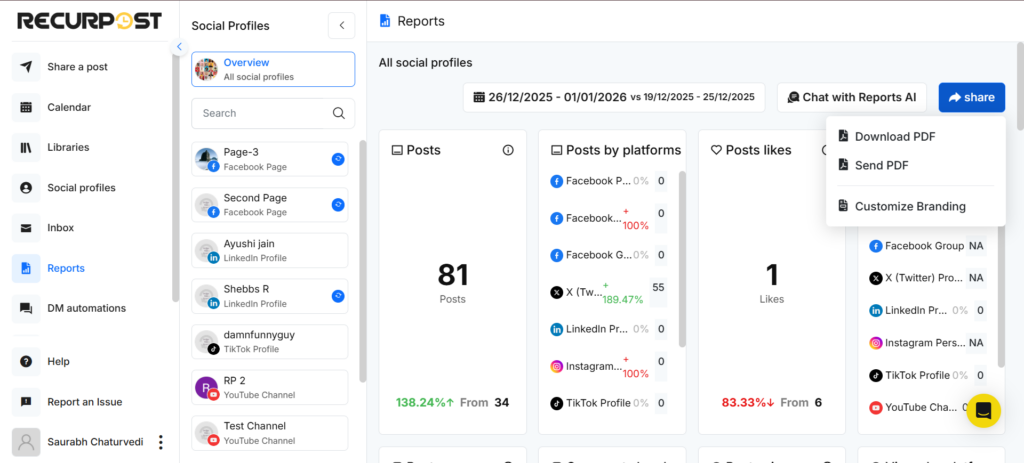Screen dimensions: 1024x463
Task: Click the Reports header icon at the top
Action: pos(385,21)
